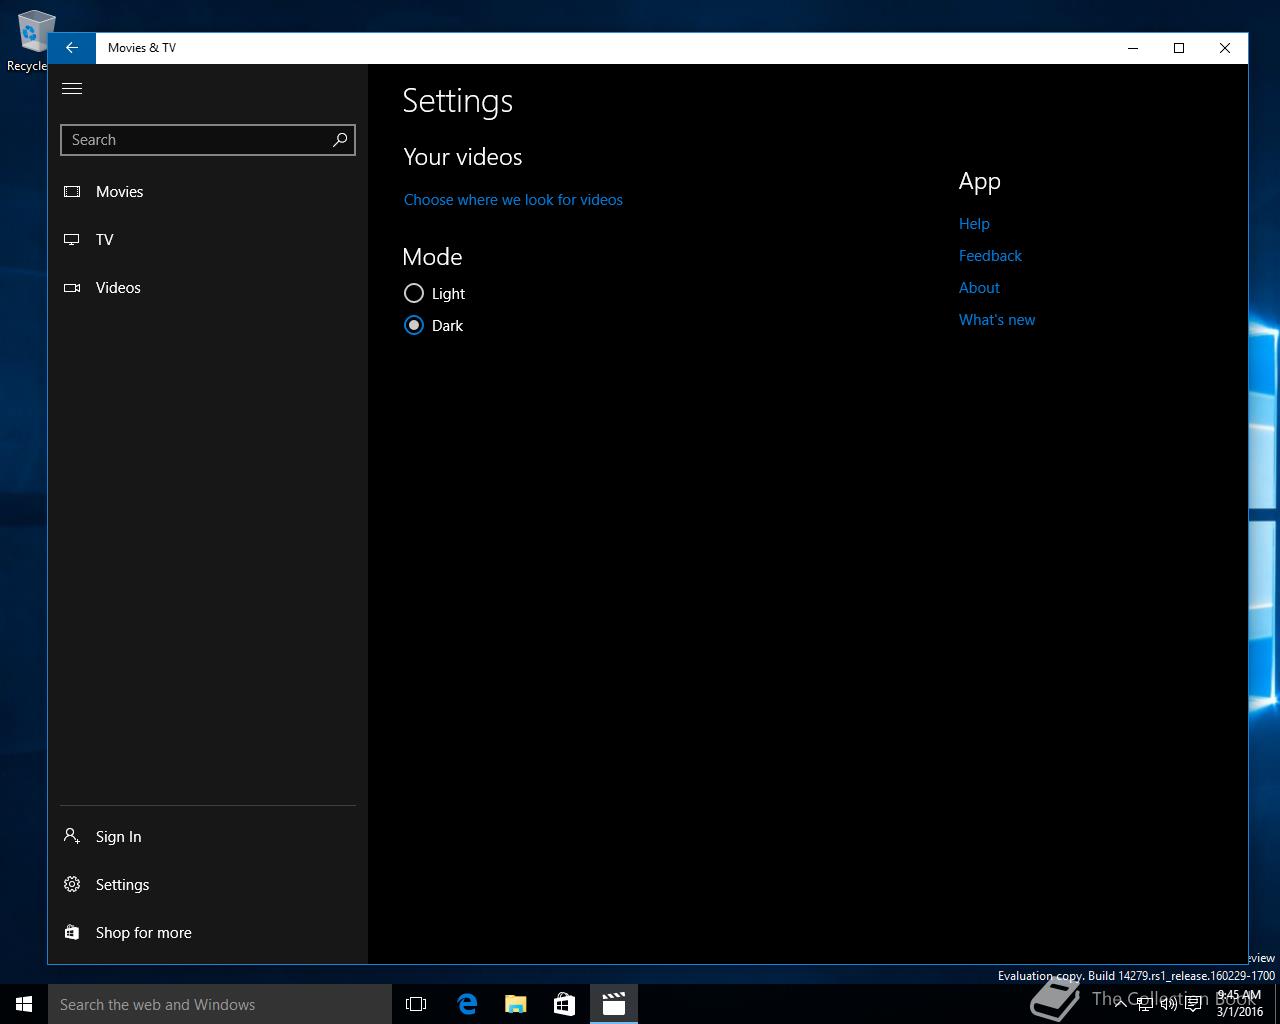Select the Dark mode radio button

click(x=414, y=325)
